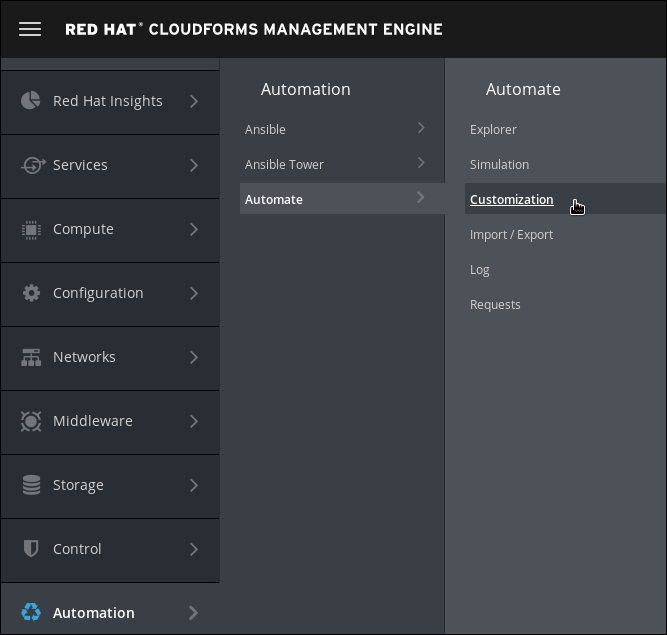Open the Requests link under Automate

[x=495, y=305]
